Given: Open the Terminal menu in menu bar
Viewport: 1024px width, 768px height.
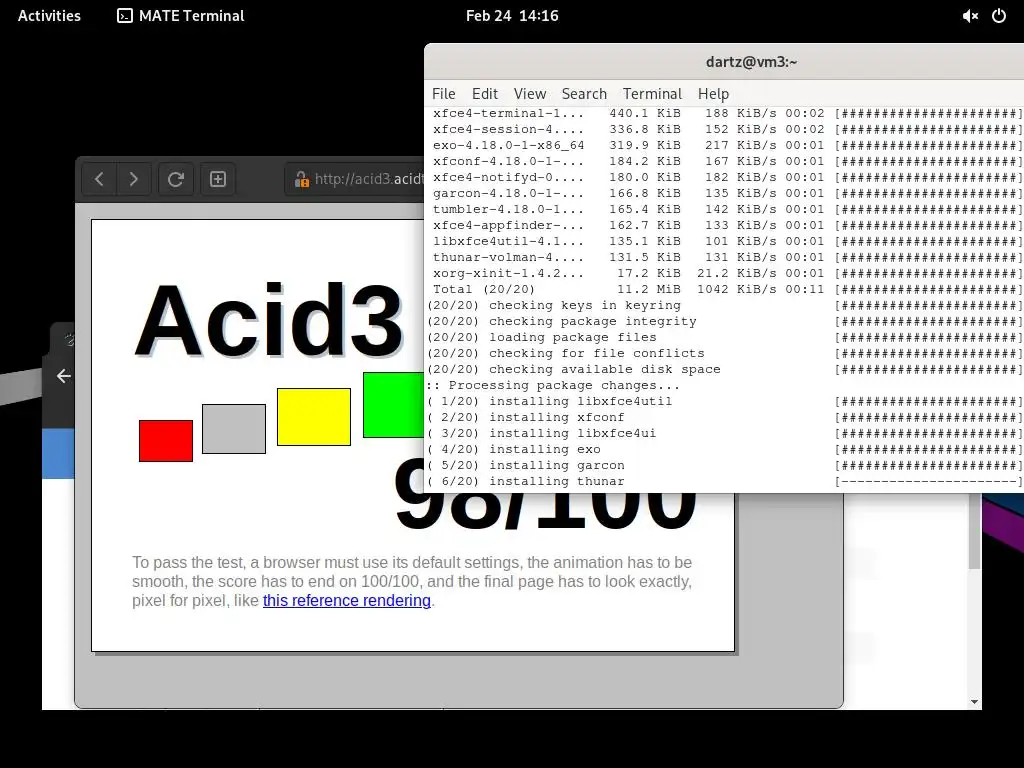Looking at the screenshot, I should (652, 94).
